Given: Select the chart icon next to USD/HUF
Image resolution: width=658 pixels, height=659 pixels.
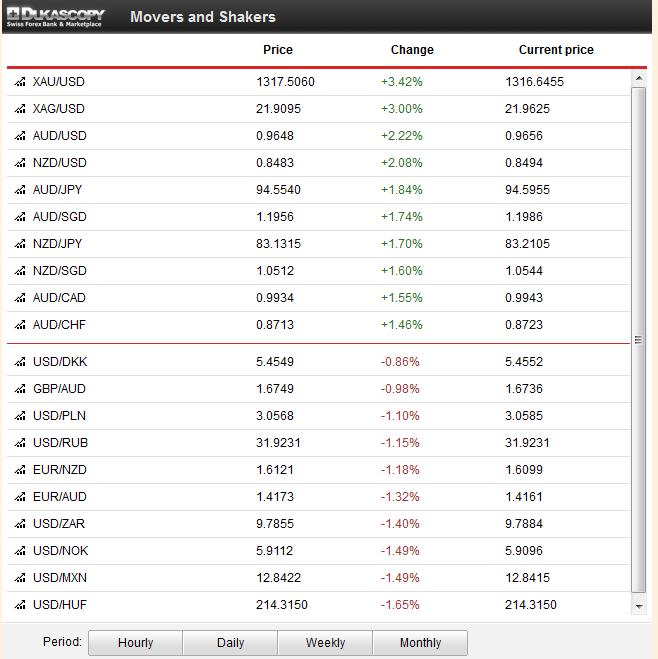Looking at the screenshot, I should tap(20, 605).
